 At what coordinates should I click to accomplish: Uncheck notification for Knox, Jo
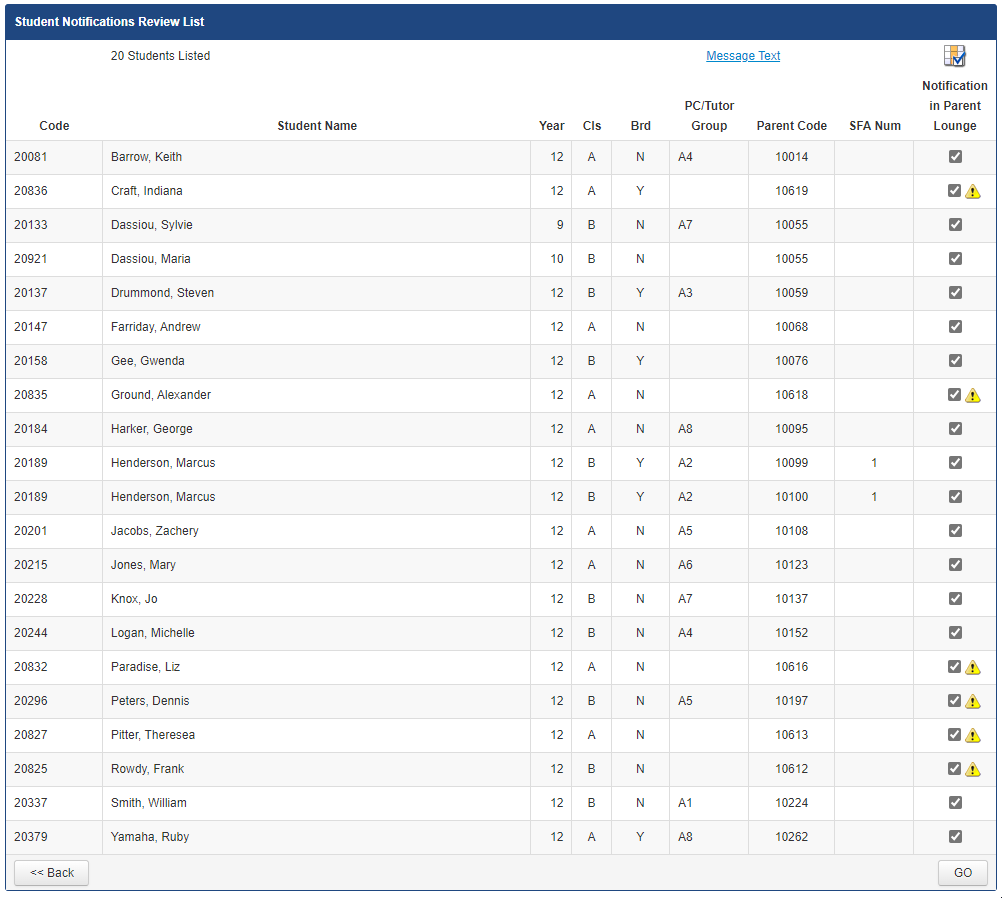coord(955,598)
